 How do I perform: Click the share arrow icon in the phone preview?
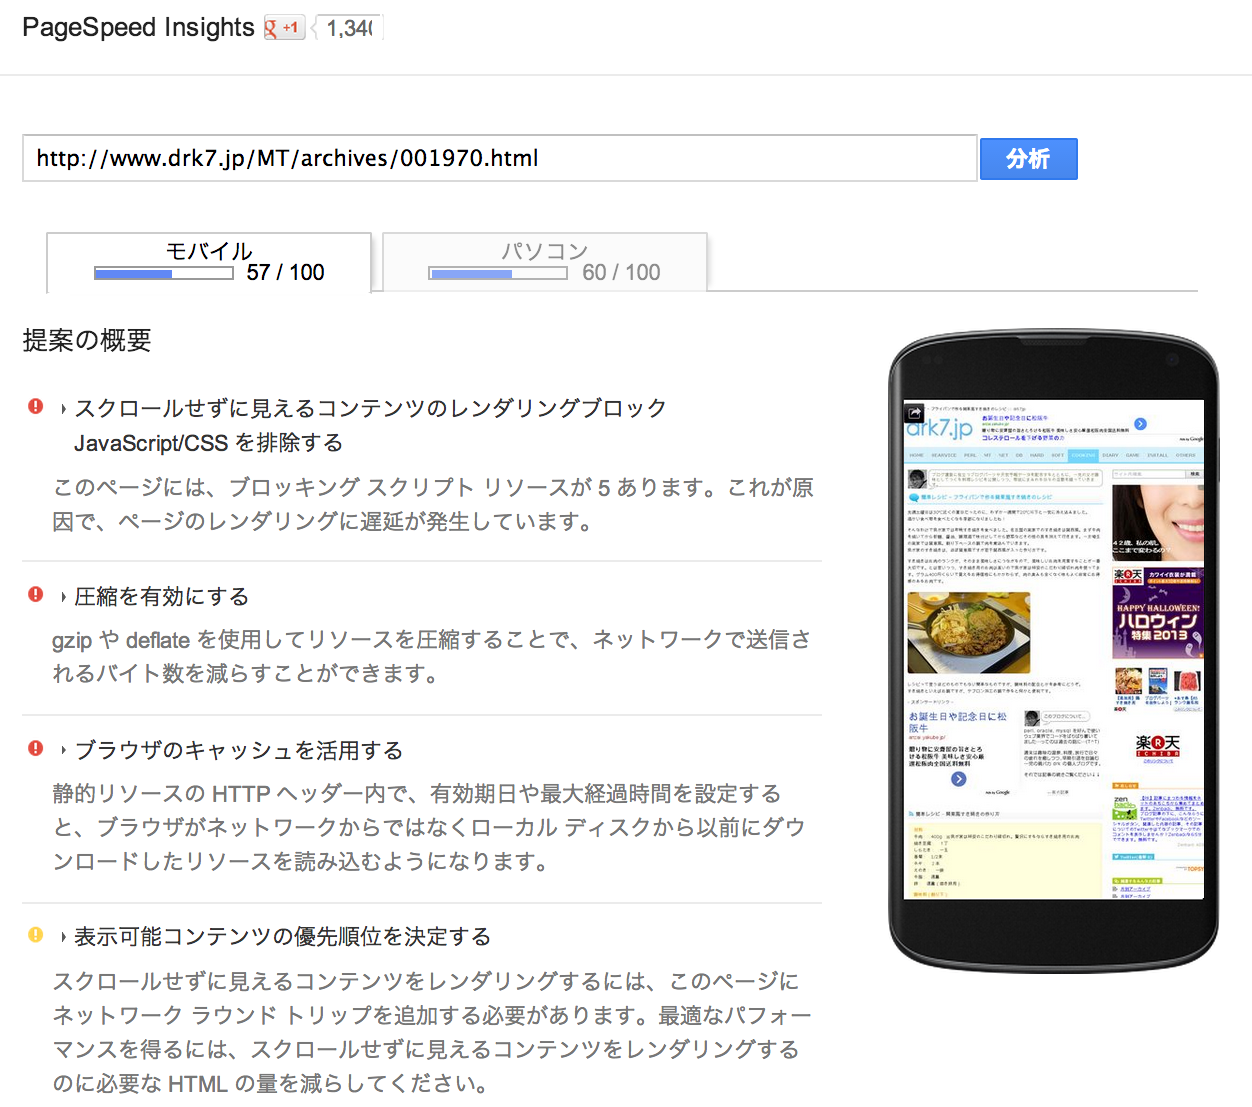tap(914, 412)
